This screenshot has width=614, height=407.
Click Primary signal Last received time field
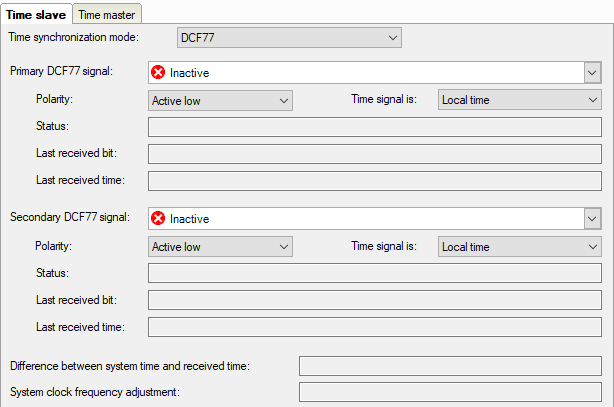click(x=374, y=181)
